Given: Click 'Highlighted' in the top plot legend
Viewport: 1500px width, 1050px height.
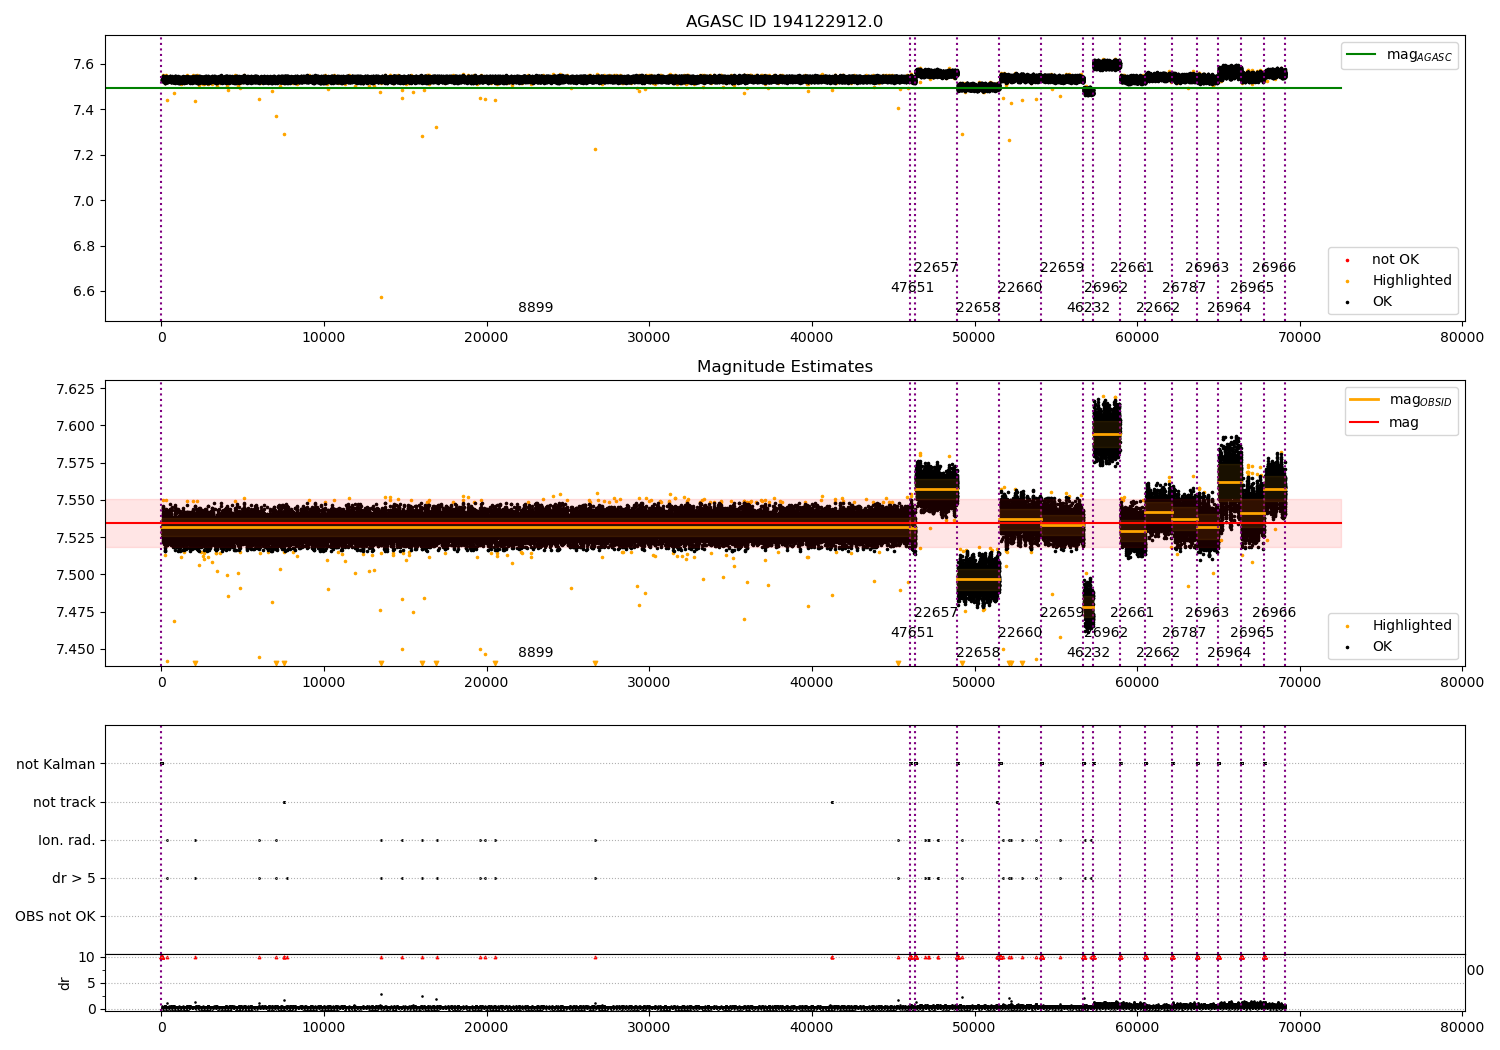Looking at the screenshot, I should click(x=1411, y=280).
